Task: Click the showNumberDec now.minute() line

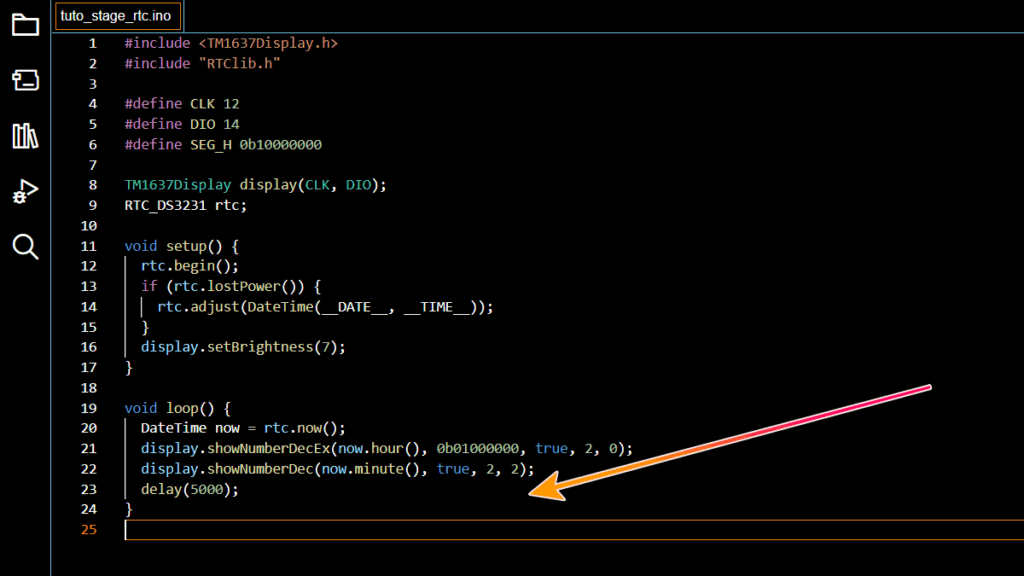Action: (x=338, y=469)
